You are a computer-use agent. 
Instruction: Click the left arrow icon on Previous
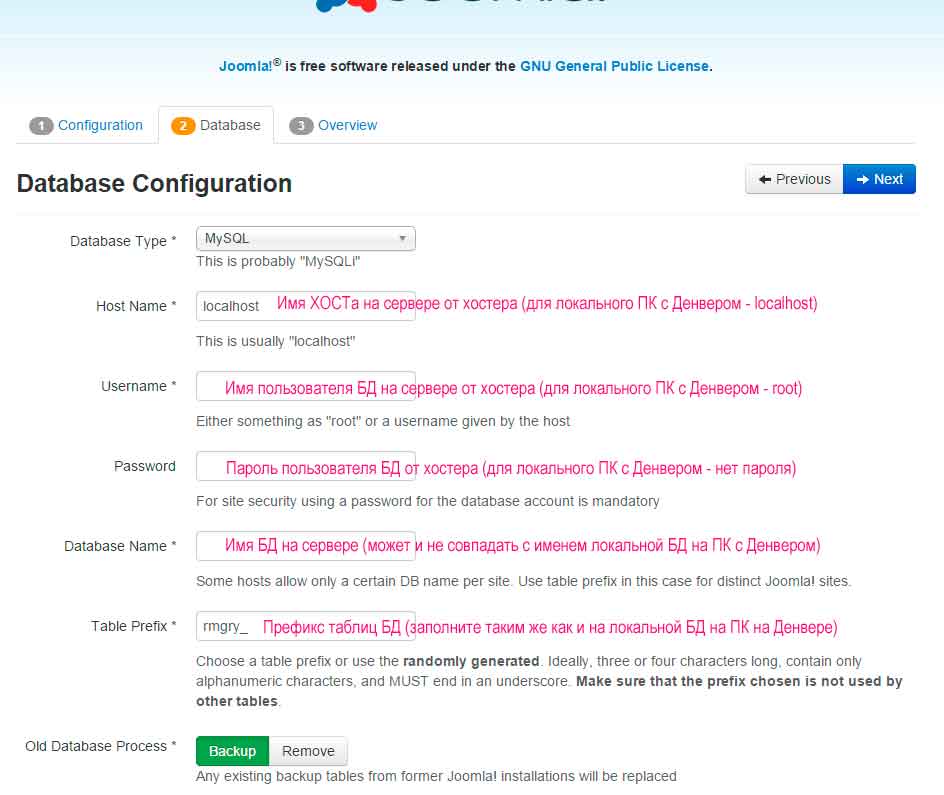coord(765,179)
